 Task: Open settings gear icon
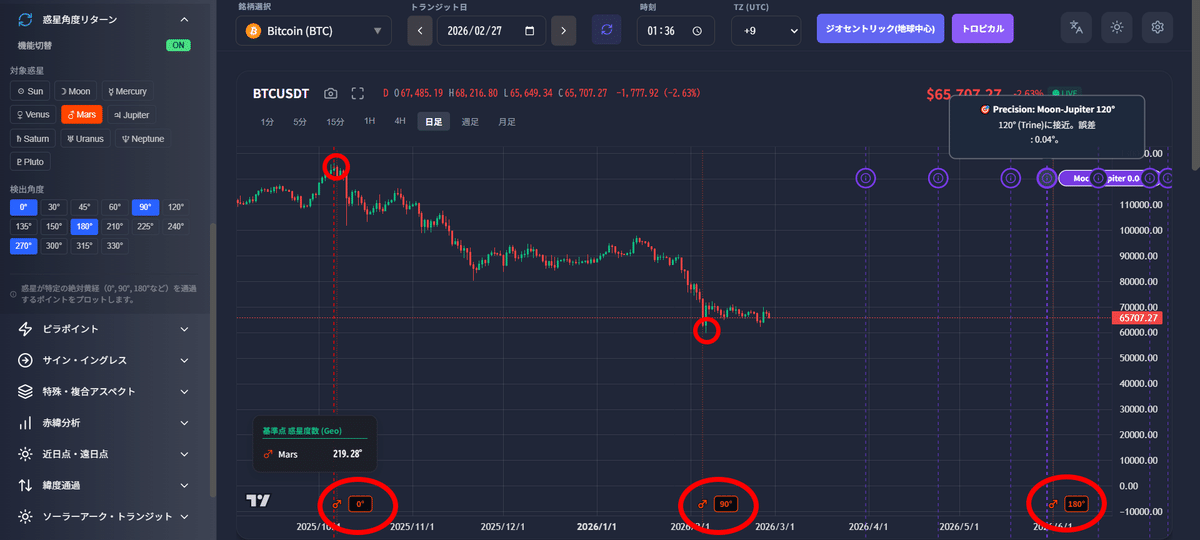1157,28
